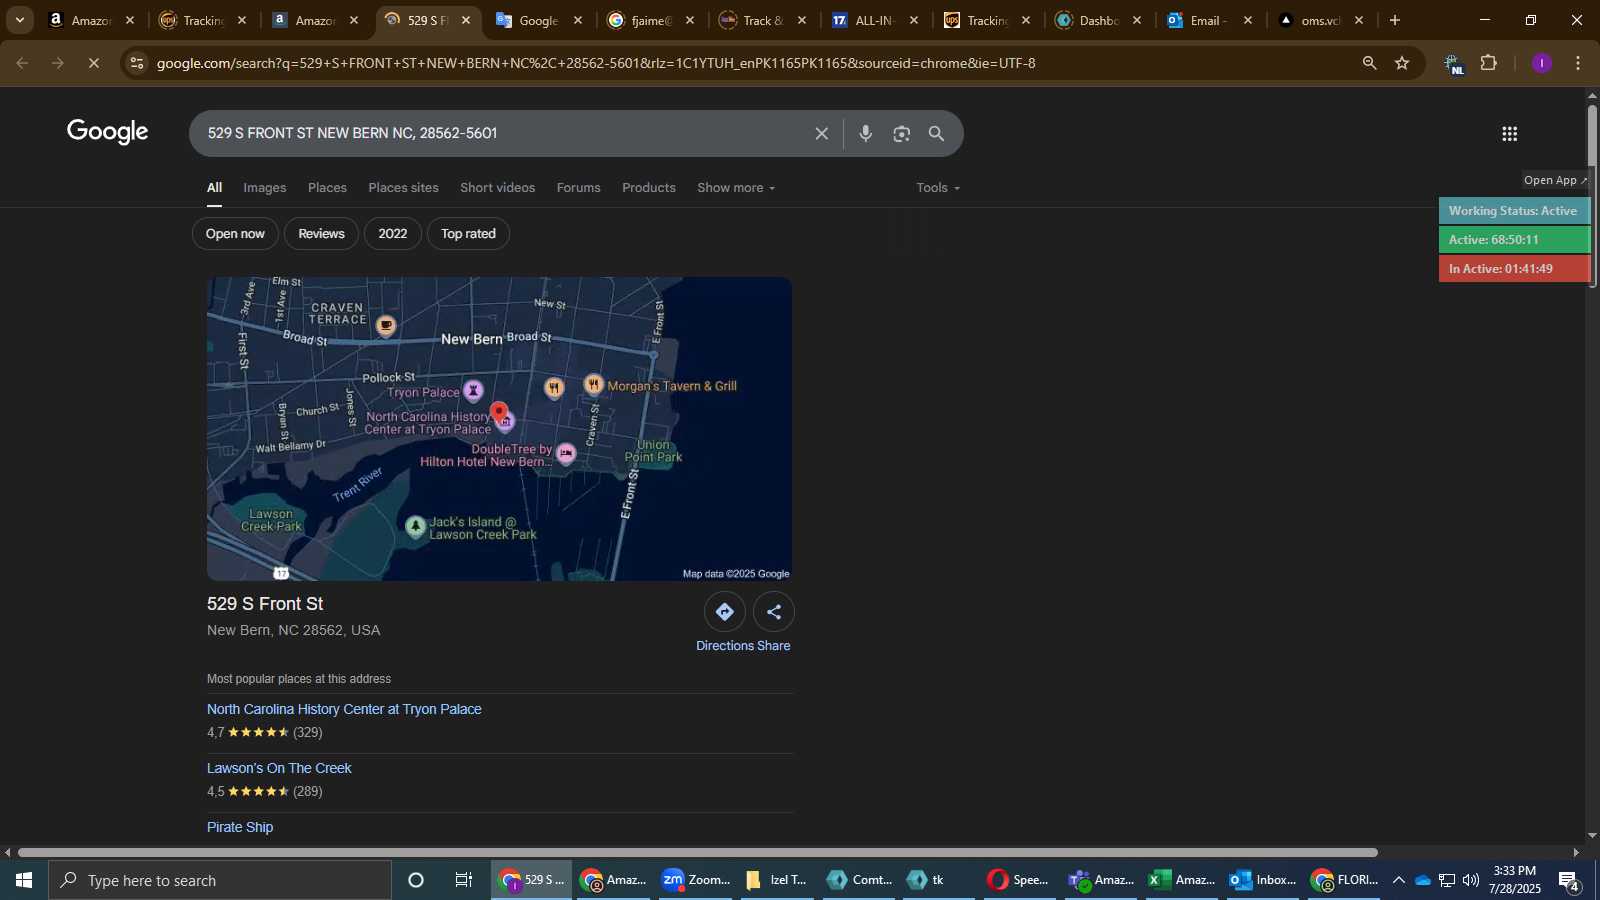Start voice search with microphone icon

pyautogui.click(x=866, y=134)
